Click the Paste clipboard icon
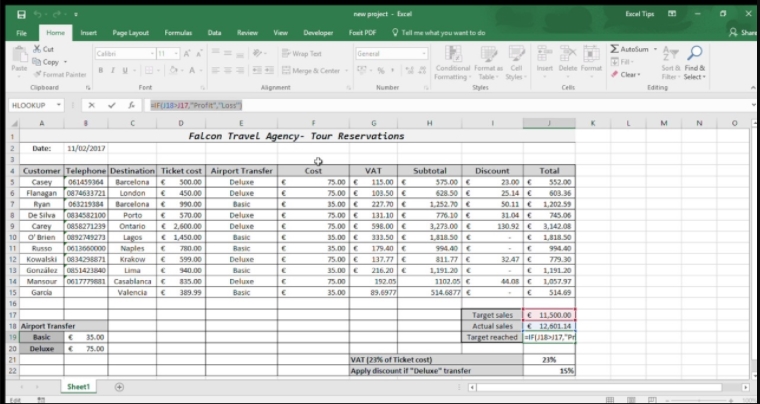The height and width of the screenshot is (404, 760). click(x=17, y=57)
